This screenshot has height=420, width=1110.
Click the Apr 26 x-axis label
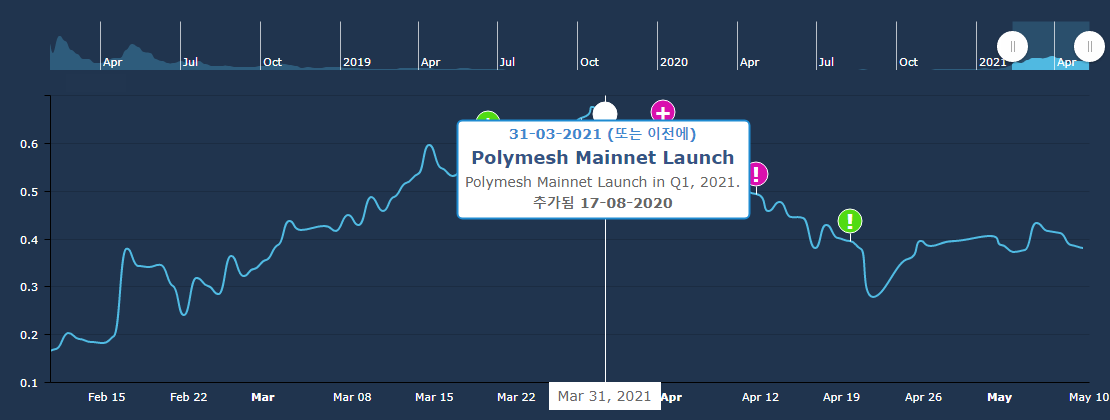tap(923, 397)
